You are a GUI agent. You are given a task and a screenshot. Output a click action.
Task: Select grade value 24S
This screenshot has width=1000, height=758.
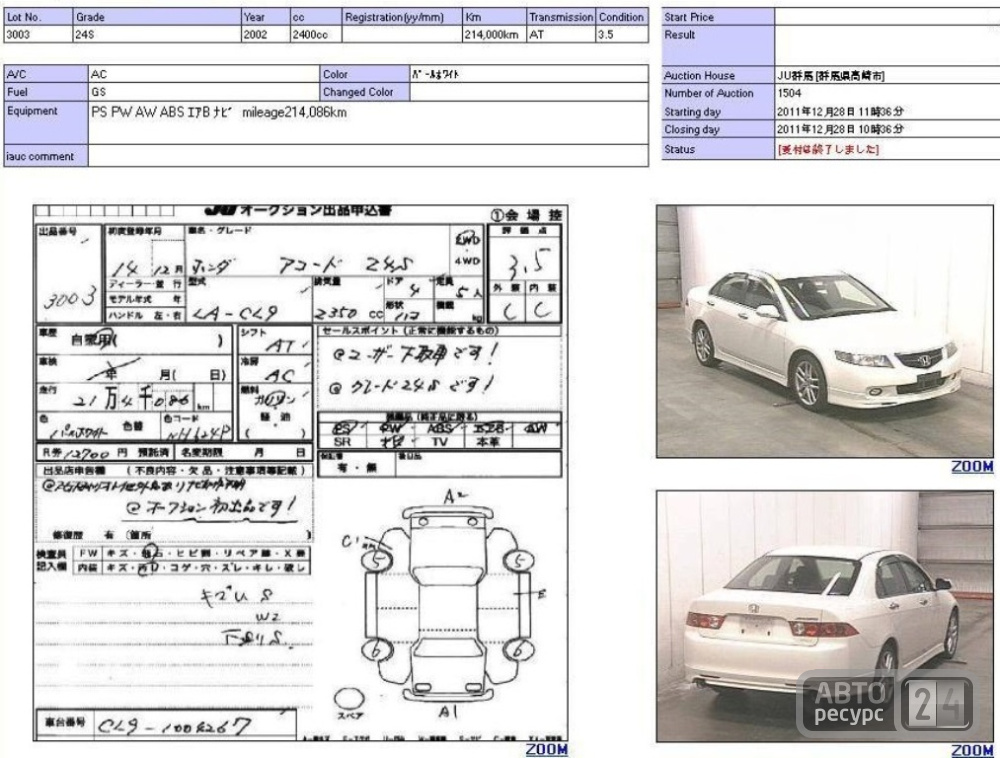(x=85, y=34)
